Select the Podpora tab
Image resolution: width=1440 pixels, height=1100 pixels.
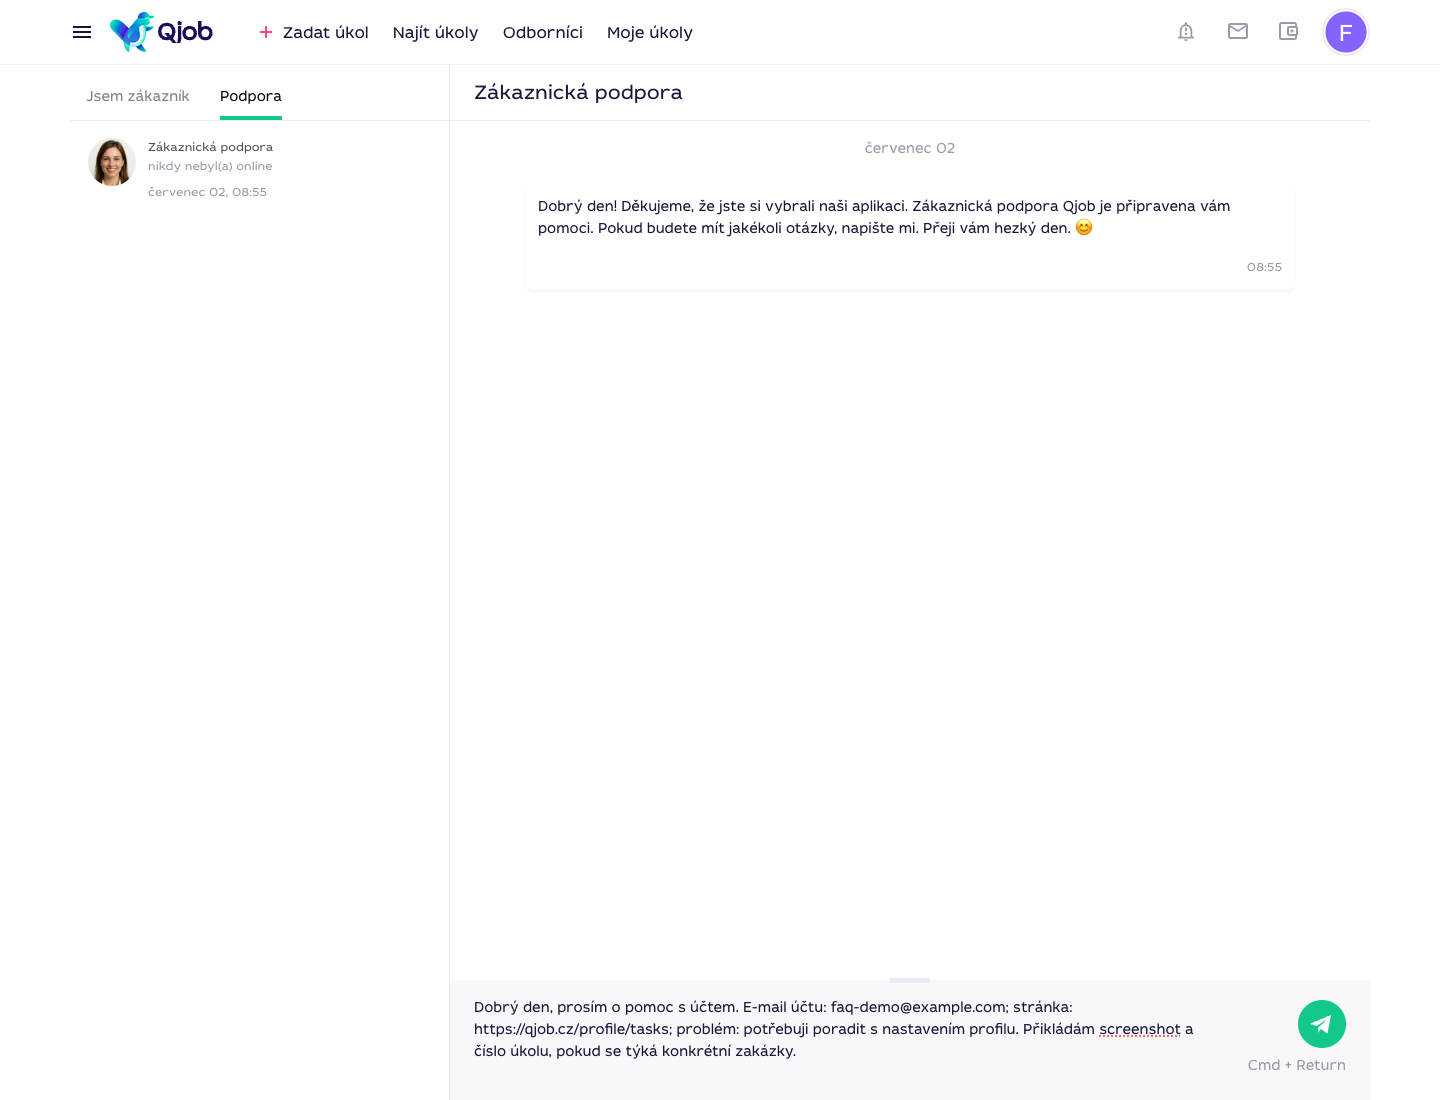point(251,96)
